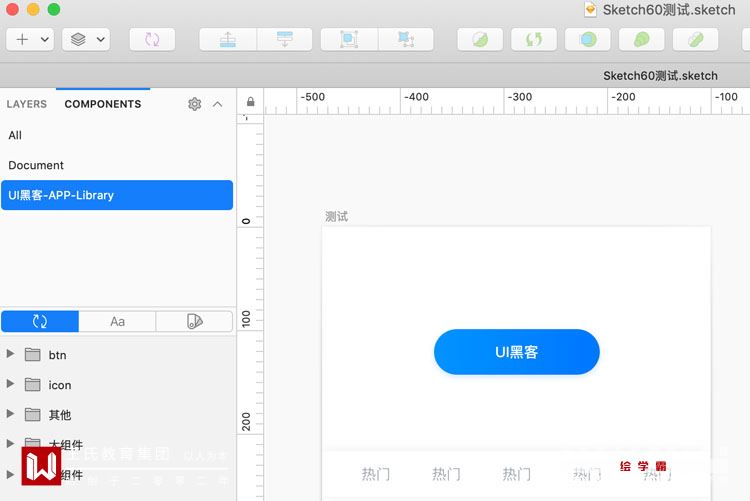Open the Insert dropdown arrow beside plus
This screenshot has width=750, height=501.
[x=44, y=39]
